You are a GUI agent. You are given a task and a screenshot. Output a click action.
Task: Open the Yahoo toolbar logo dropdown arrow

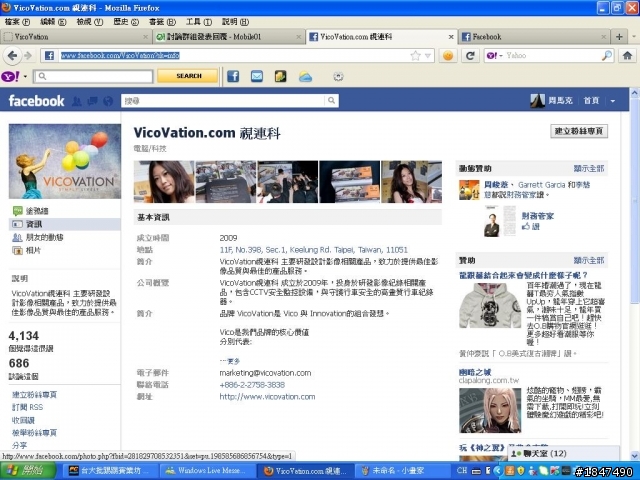pos(25,76)
